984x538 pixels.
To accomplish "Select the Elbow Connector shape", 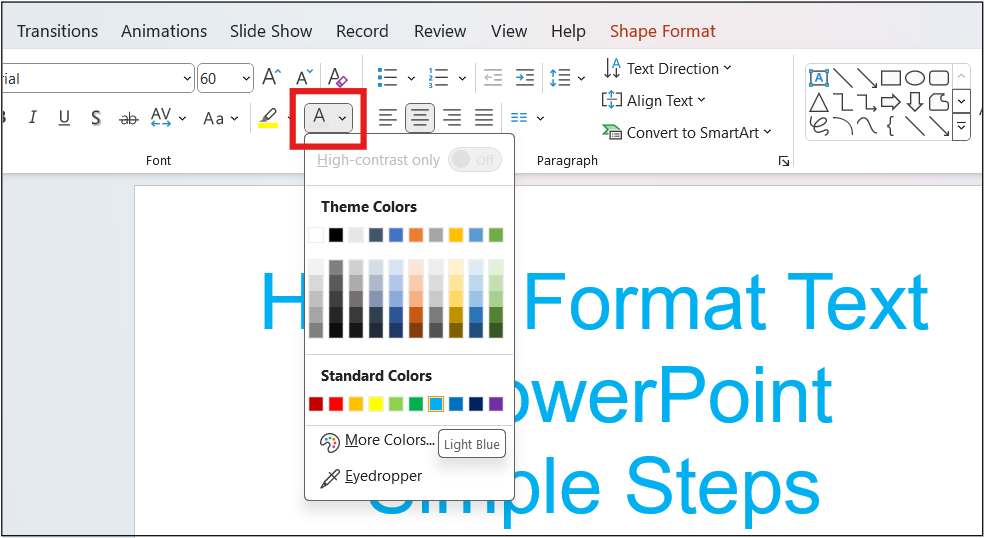I will pyautogui.click(x=843, y=102).
